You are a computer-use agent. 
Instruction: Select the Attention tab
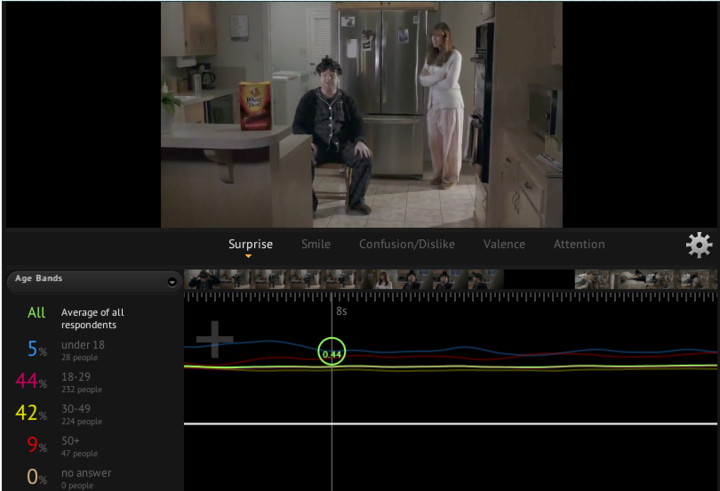coord(579,244)
